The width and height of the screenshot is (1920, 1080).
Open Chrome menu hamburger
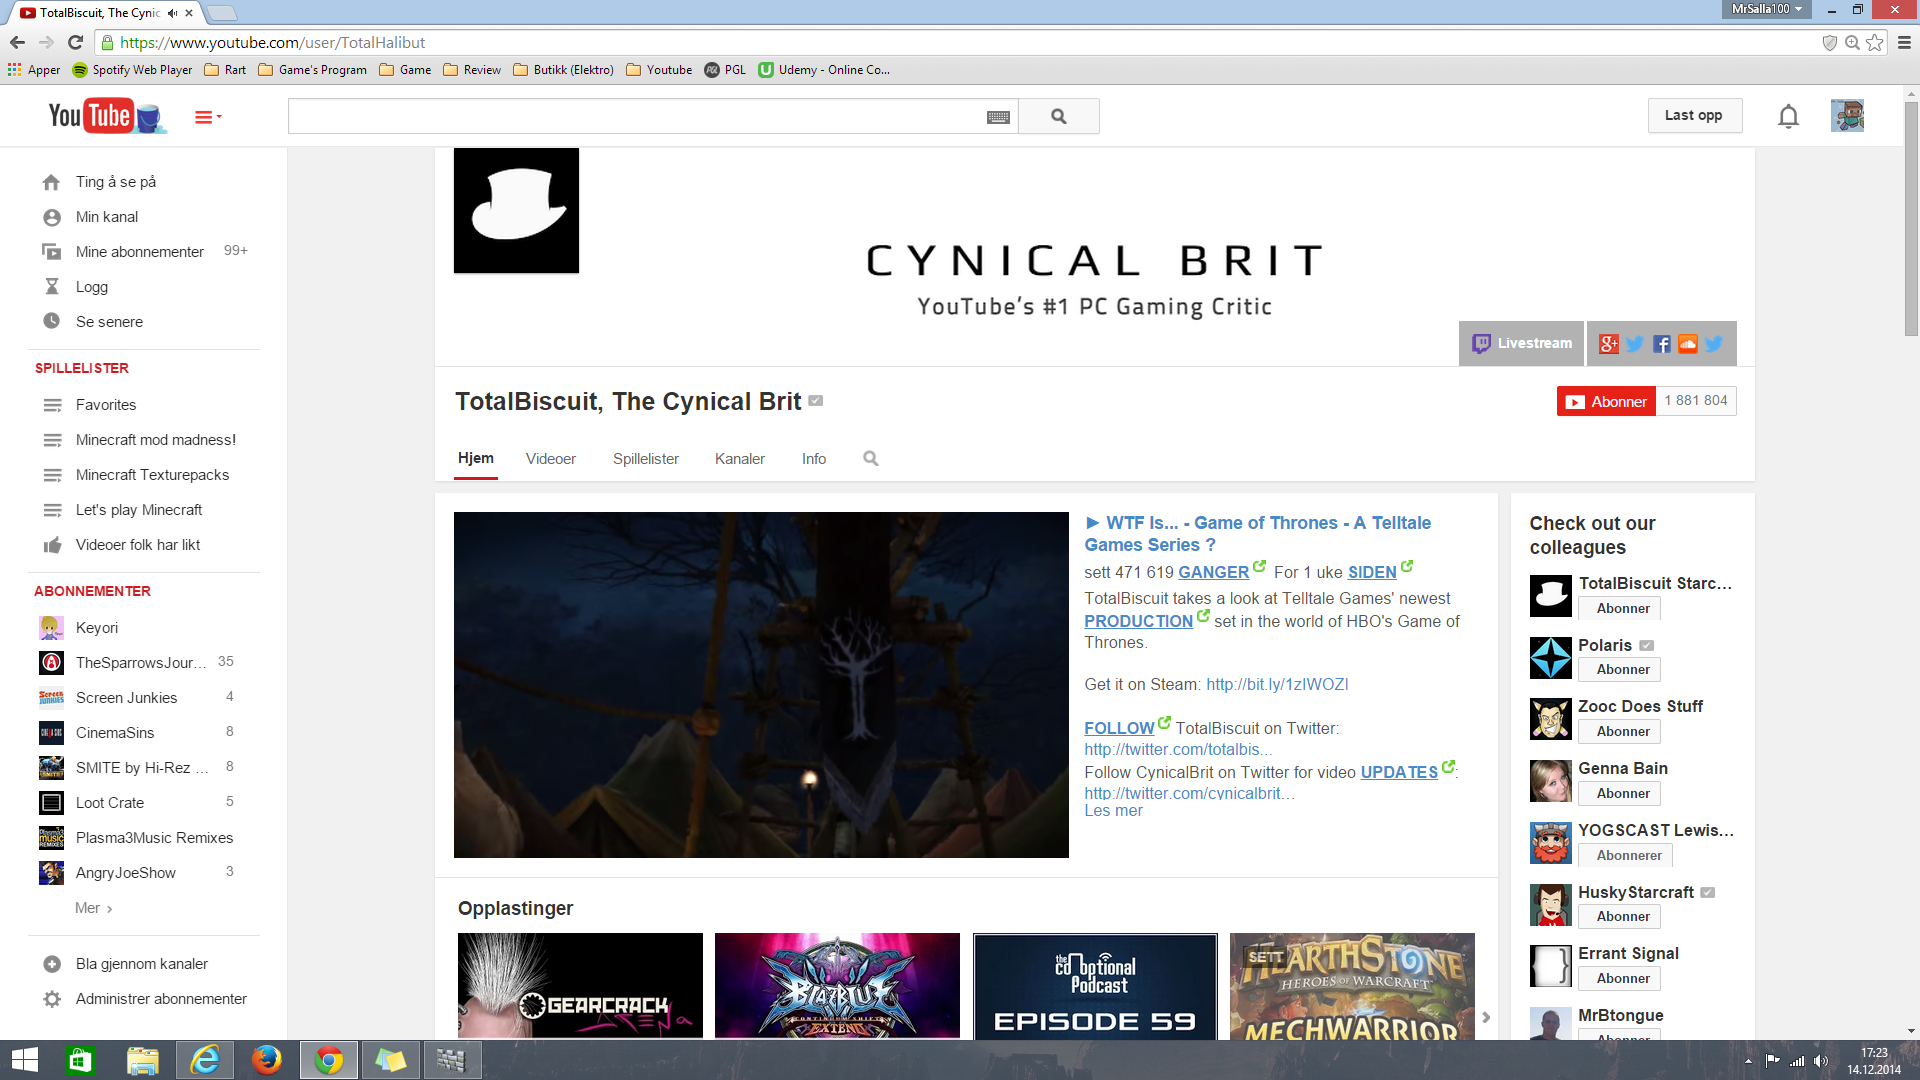pyautogui.click(x=1904, y=42)
